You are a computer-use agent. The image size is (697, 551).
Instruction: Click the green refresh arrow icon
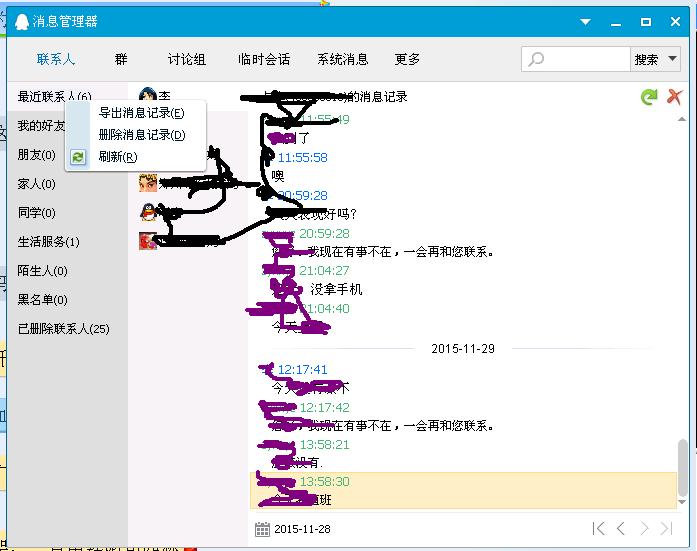click(x=649, y=96)
